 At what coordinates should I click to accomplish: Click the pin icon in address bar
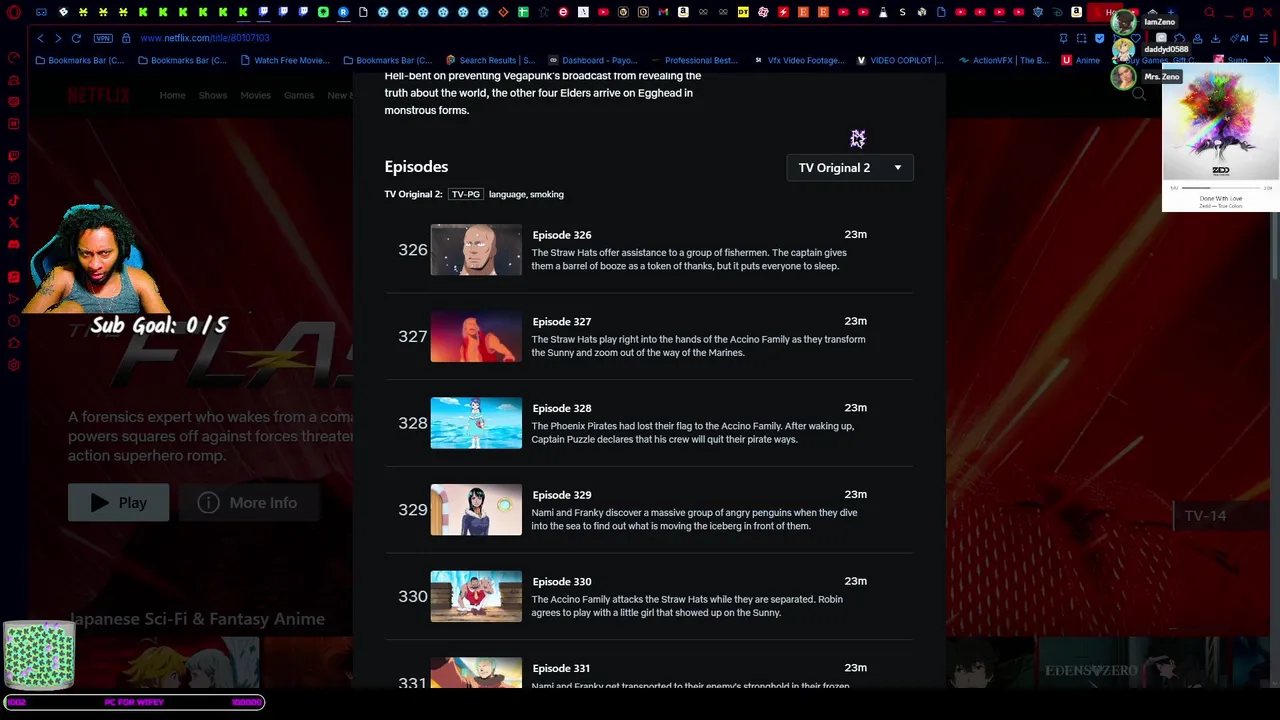(1063, 38)
